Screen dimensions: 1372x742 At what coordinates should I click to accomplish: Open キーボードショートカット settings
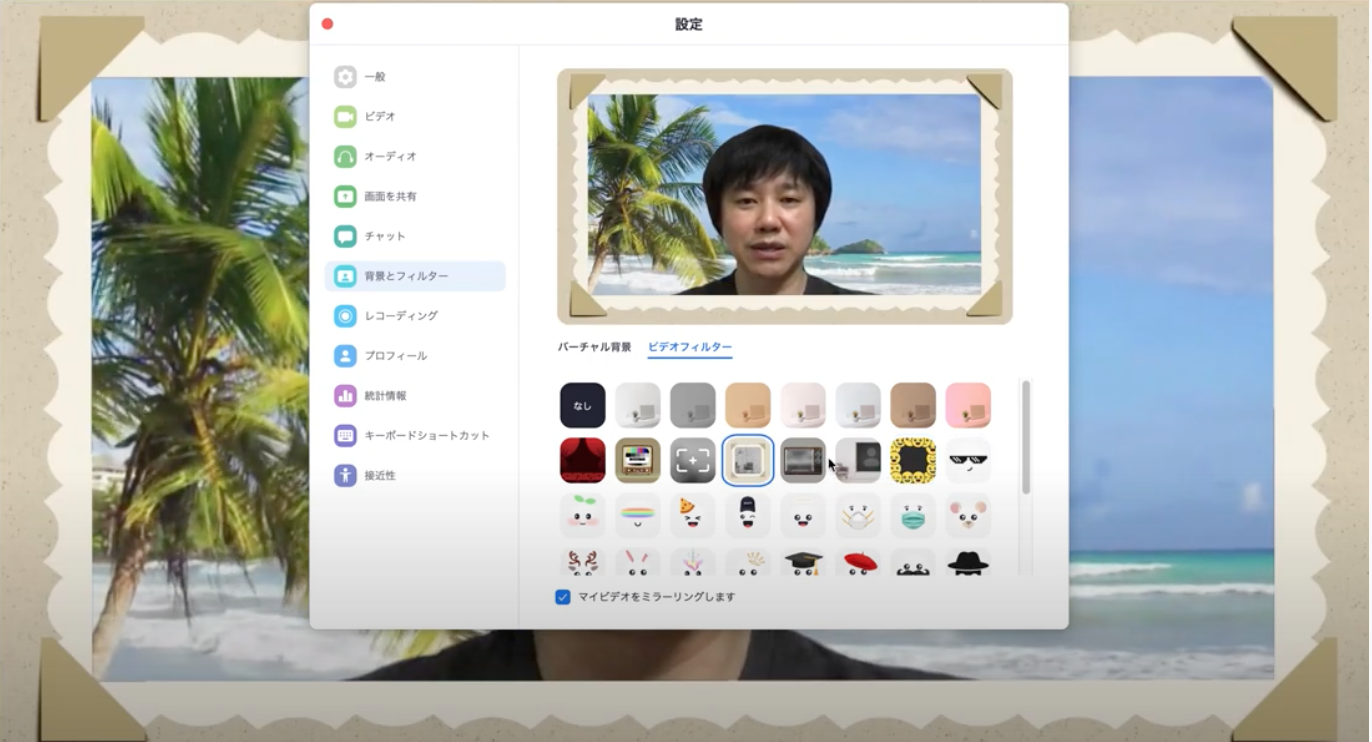tap(414, 436)
